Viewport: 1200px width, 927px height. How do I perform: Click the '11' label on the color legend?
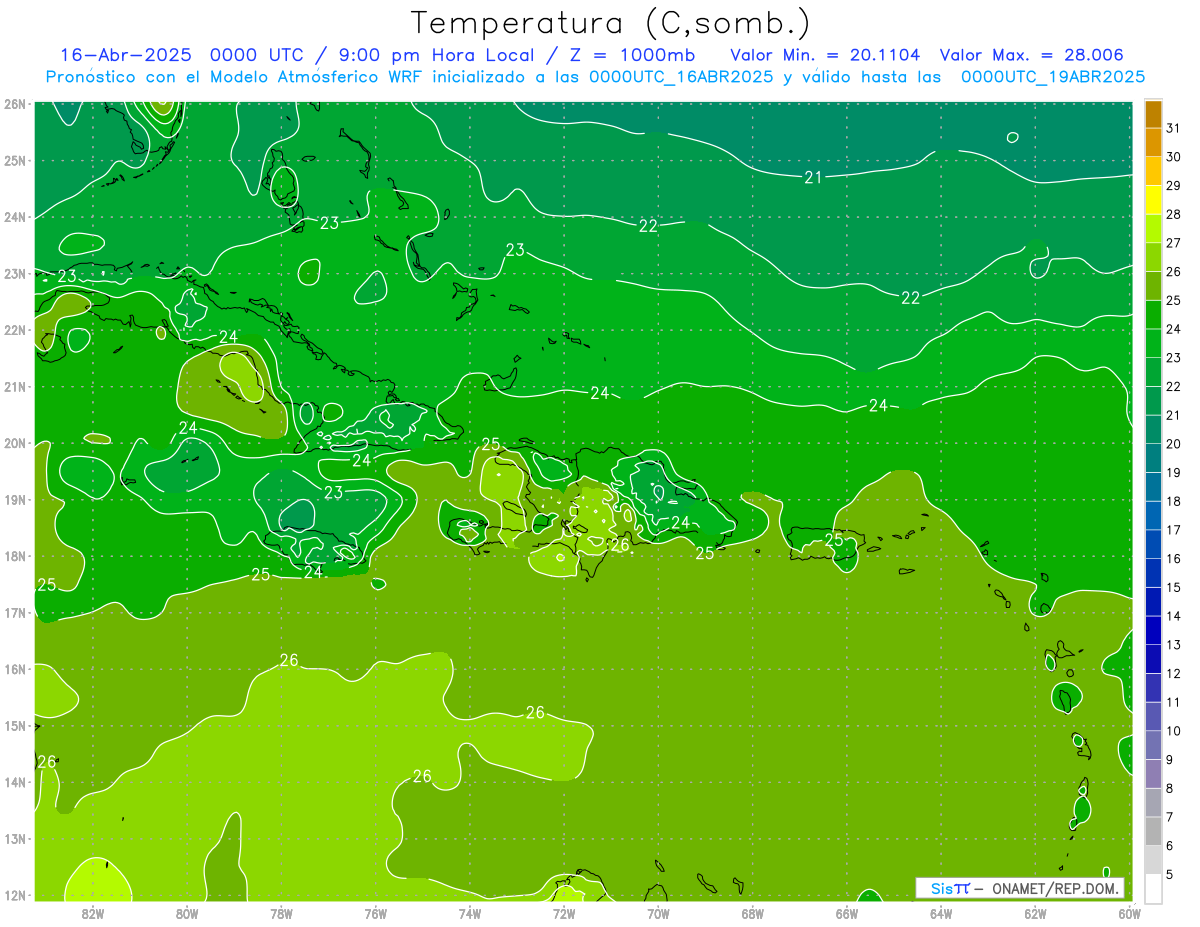1174,702
